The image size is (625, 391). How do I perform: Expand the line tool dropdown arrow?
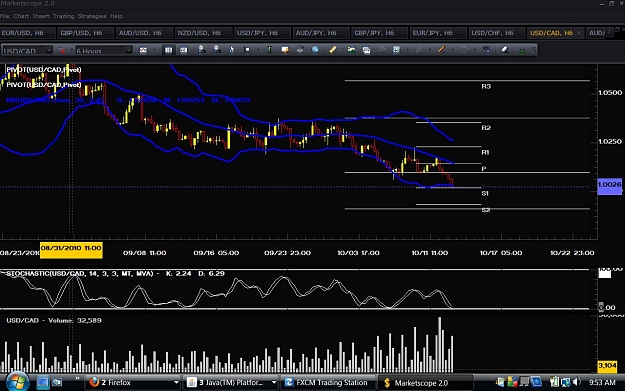coord(452,50)
